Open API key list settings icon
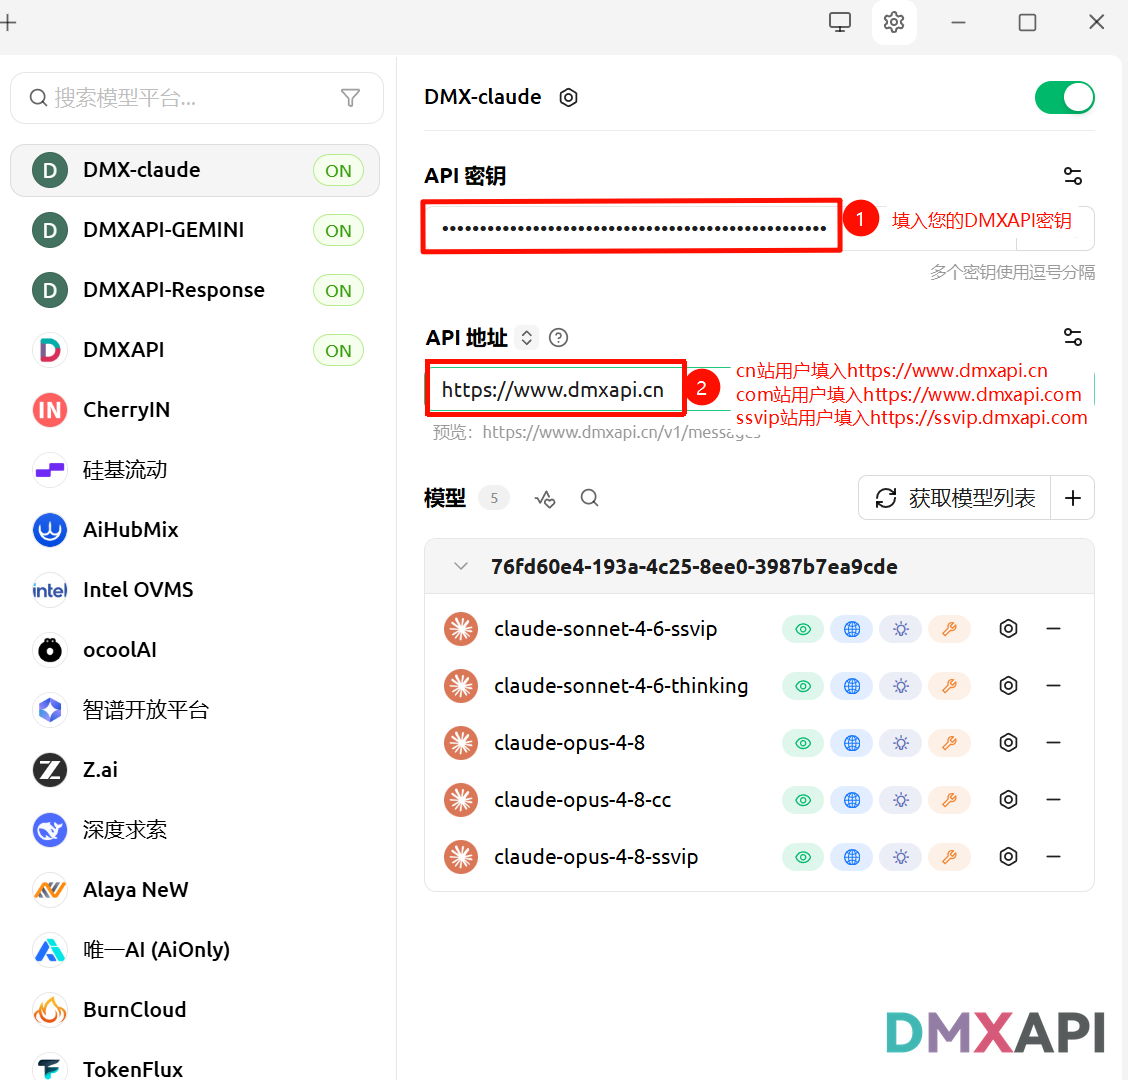The image size is (1128, 1080). 1073,176
